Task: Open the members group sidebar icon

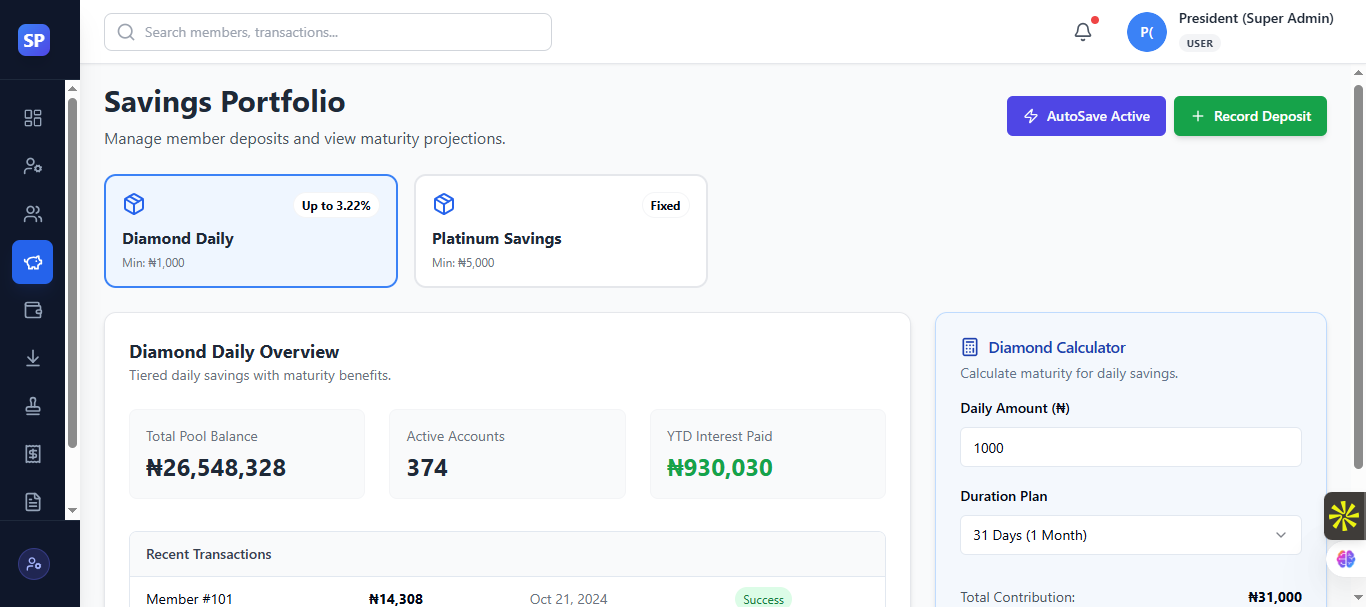Action: click(x=33, y=214)
